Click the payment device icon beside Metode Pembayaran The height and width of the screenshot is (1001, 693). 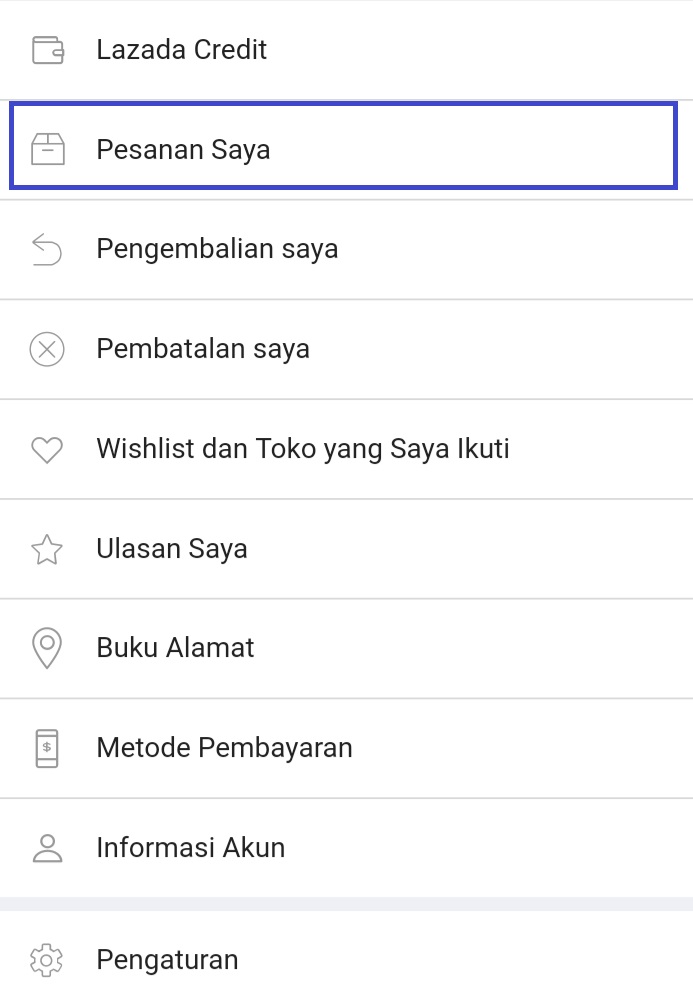click(48, 747)
